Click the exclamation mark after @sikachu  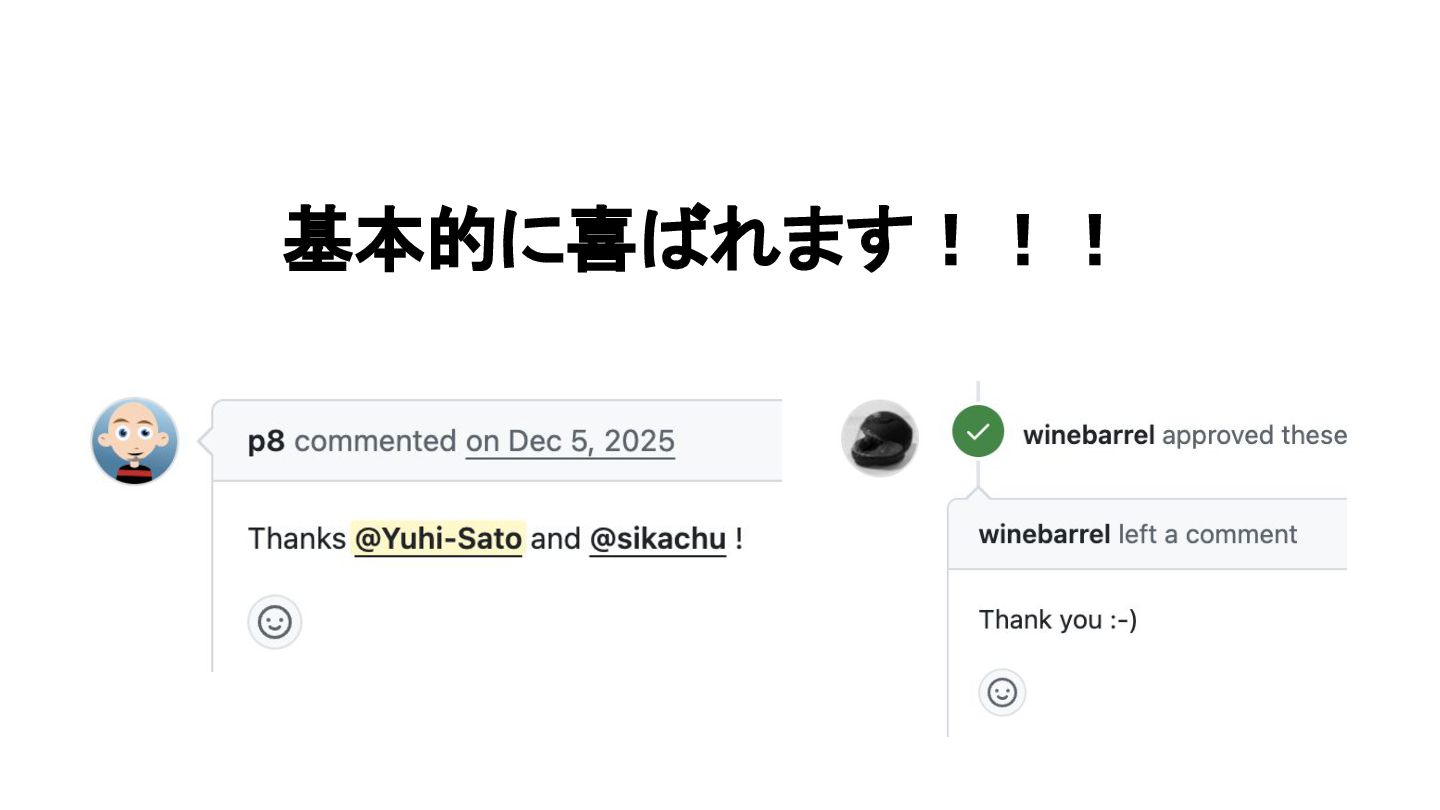coord(739,539)
